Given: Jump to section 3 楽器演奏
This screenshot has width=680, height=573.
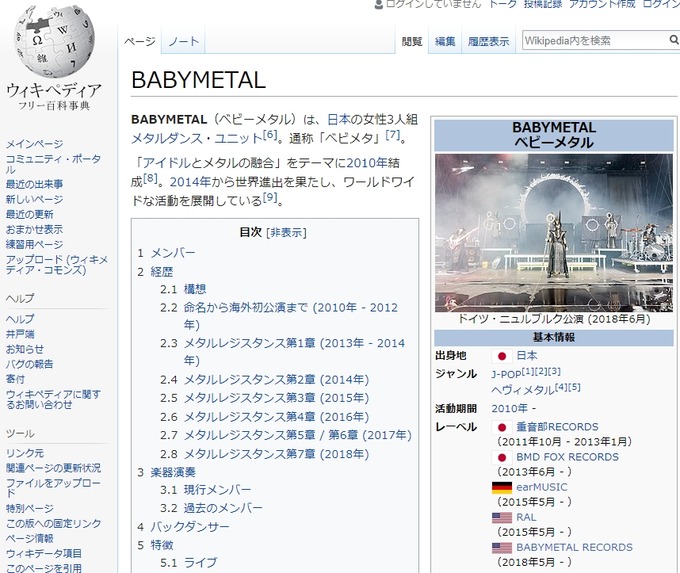Looking at the screenshot, I should 173,472.
